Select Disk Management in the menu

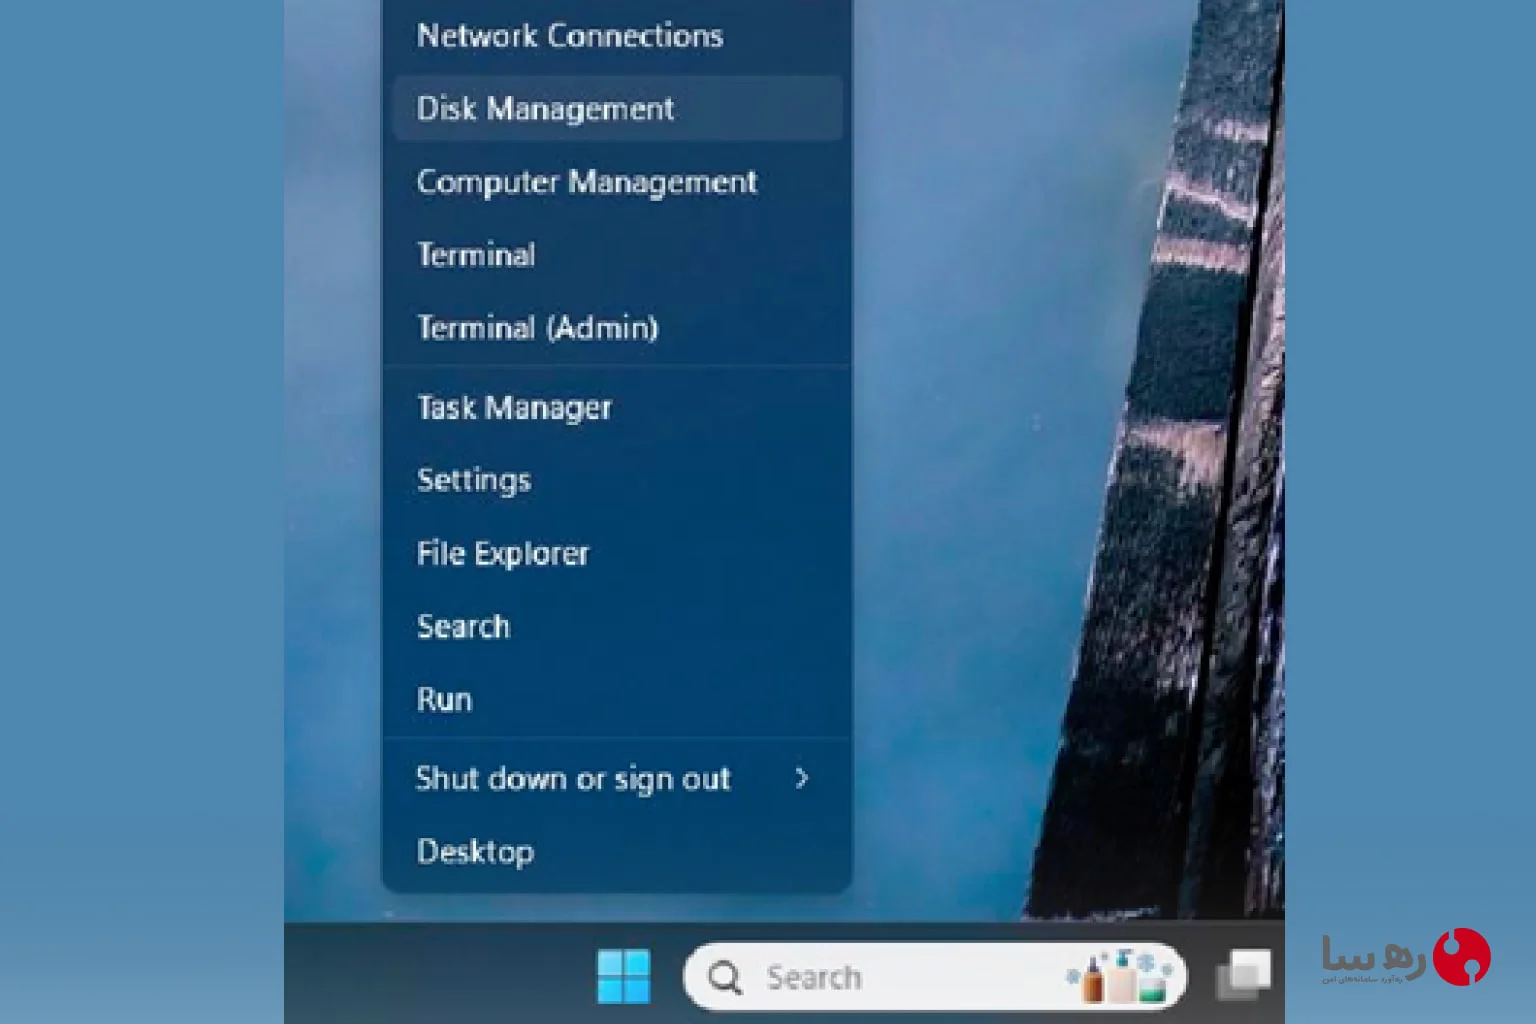click(617, 108)
